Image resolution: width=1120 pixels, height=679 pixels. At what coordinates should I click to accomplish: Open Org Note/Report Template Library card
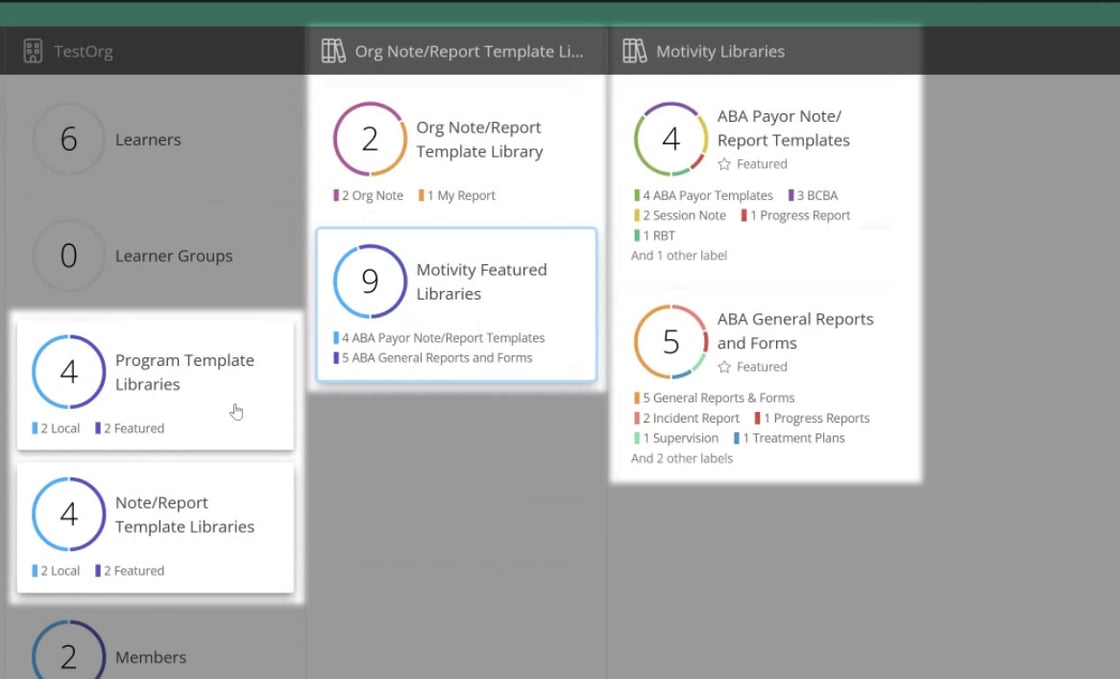[x=456, y=151]
